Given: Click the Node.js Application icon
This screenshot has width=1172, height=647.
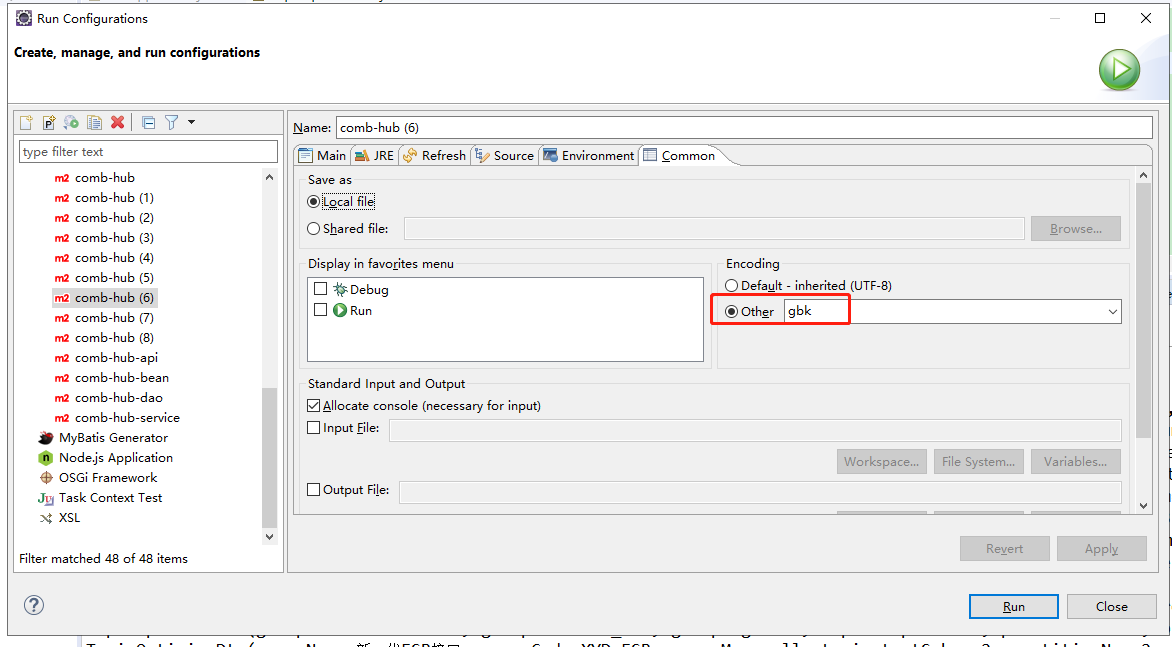Looking at the screenshot, I should click(x=46, y=457).
